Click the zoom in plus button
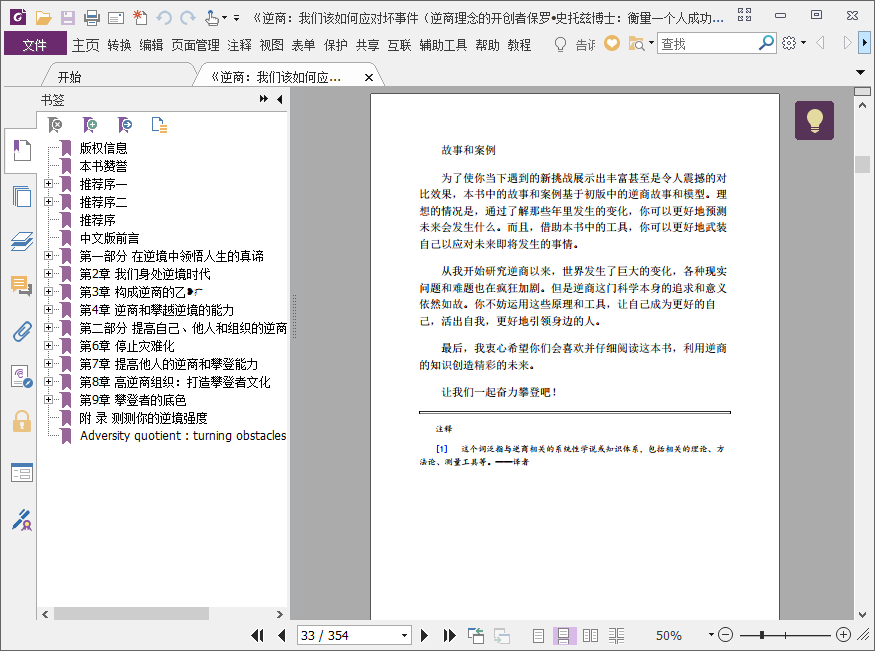 pos(843,634)
